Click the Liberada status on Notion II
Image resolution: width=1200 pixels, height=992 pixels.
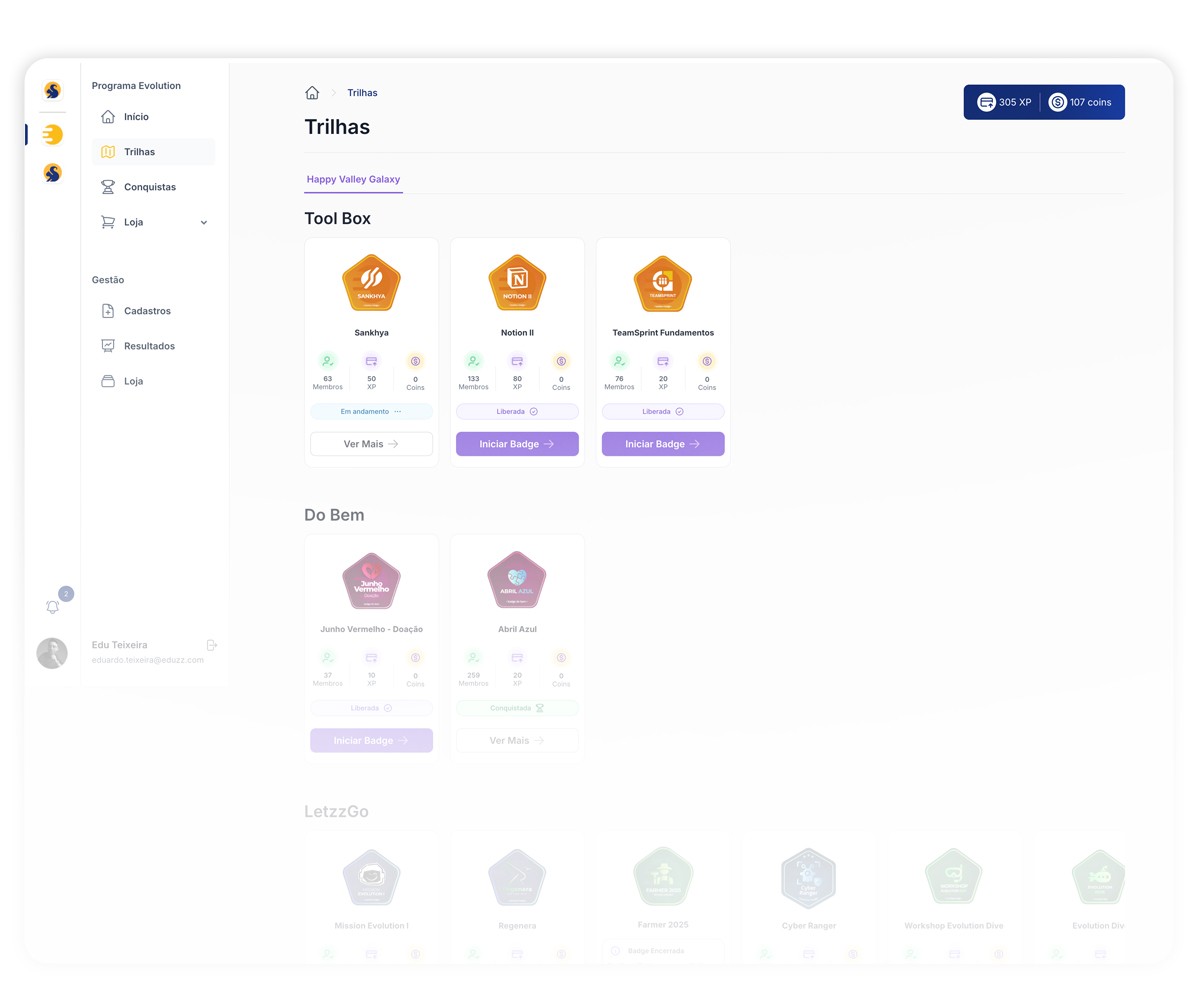(517, 411)
